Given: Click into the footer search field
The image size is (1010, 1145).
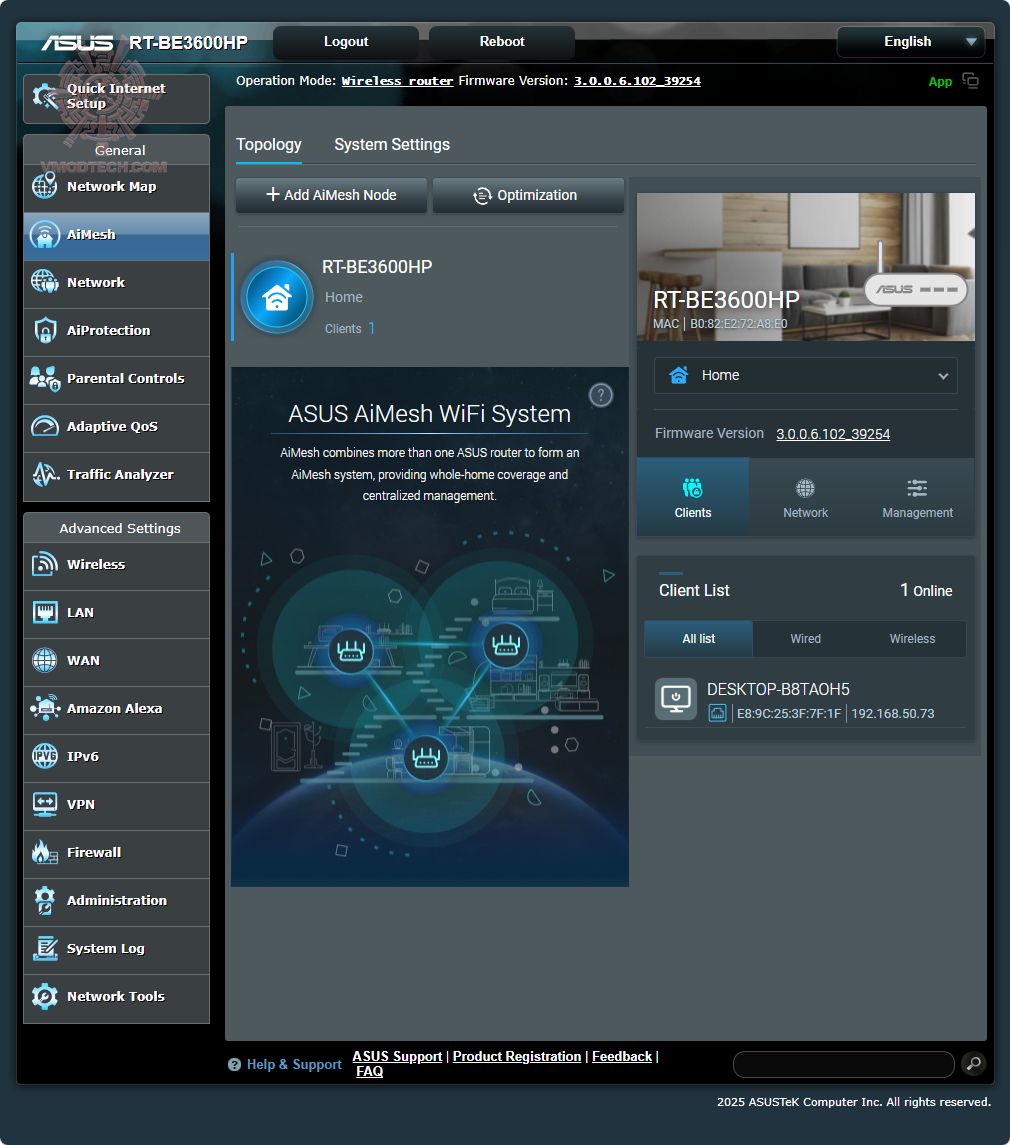Looking at the screenshot, I should (x=843, y=1064).
